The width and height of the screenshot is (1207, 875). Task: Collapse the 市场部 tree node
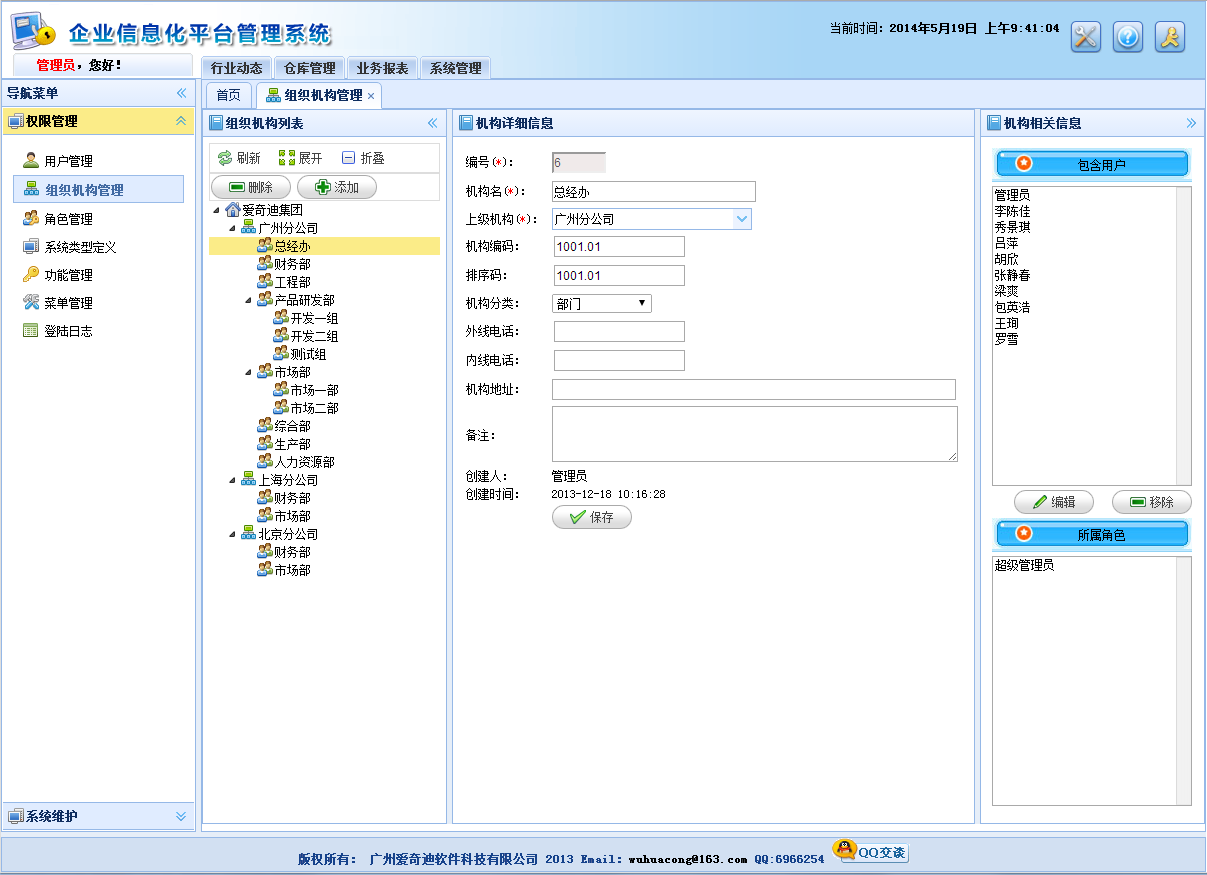click(x=249, y=372)
